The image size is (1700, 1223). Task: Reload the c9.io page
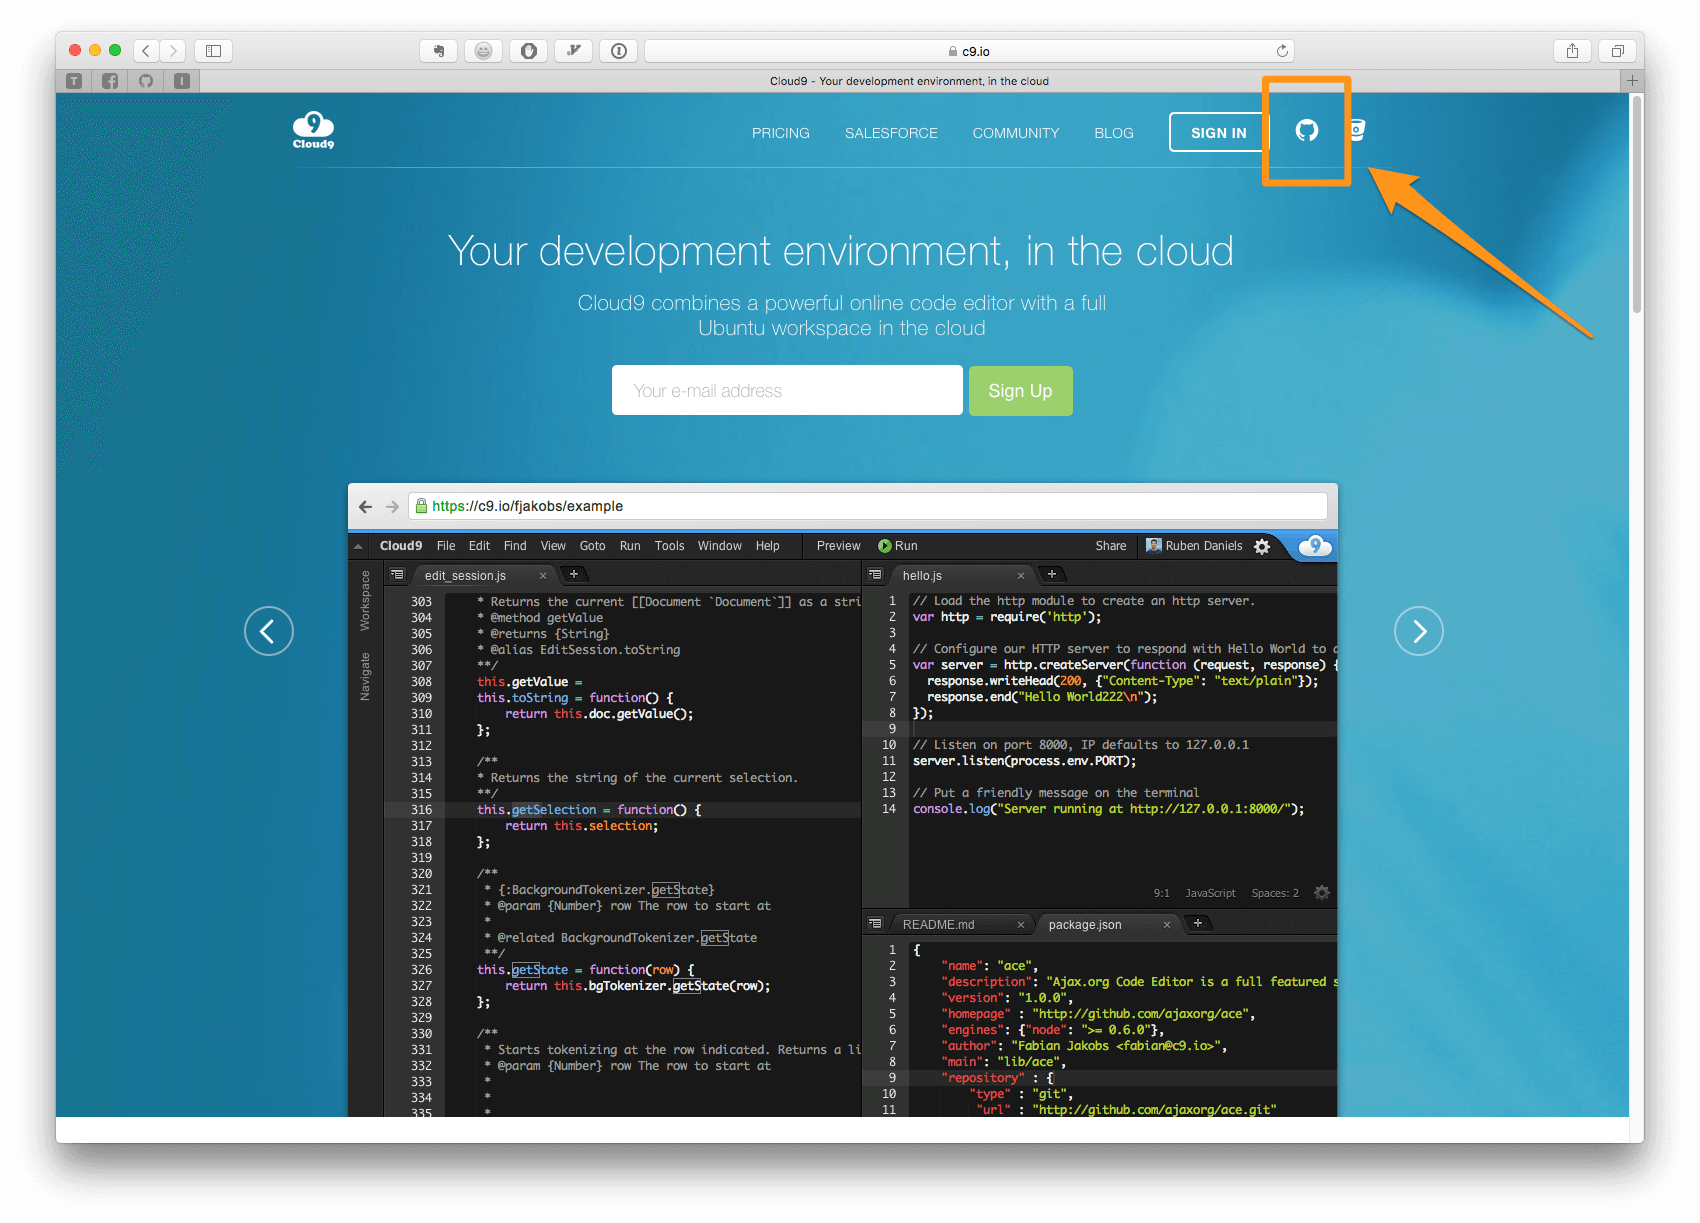(1282, 51)
